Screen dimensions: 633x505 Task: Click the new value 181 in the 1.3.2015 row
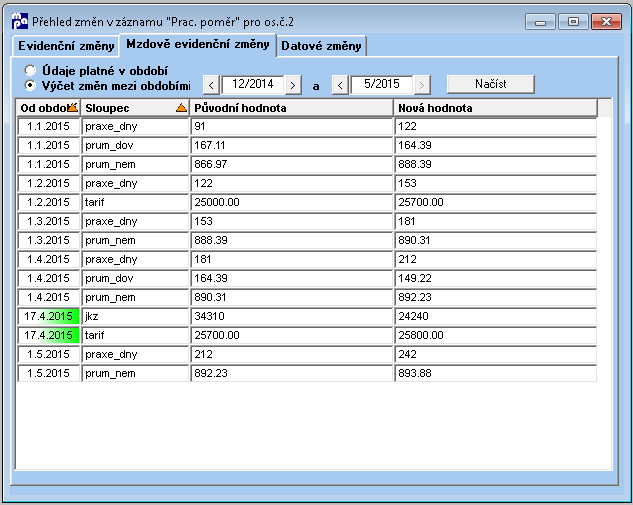pos(495,221)
